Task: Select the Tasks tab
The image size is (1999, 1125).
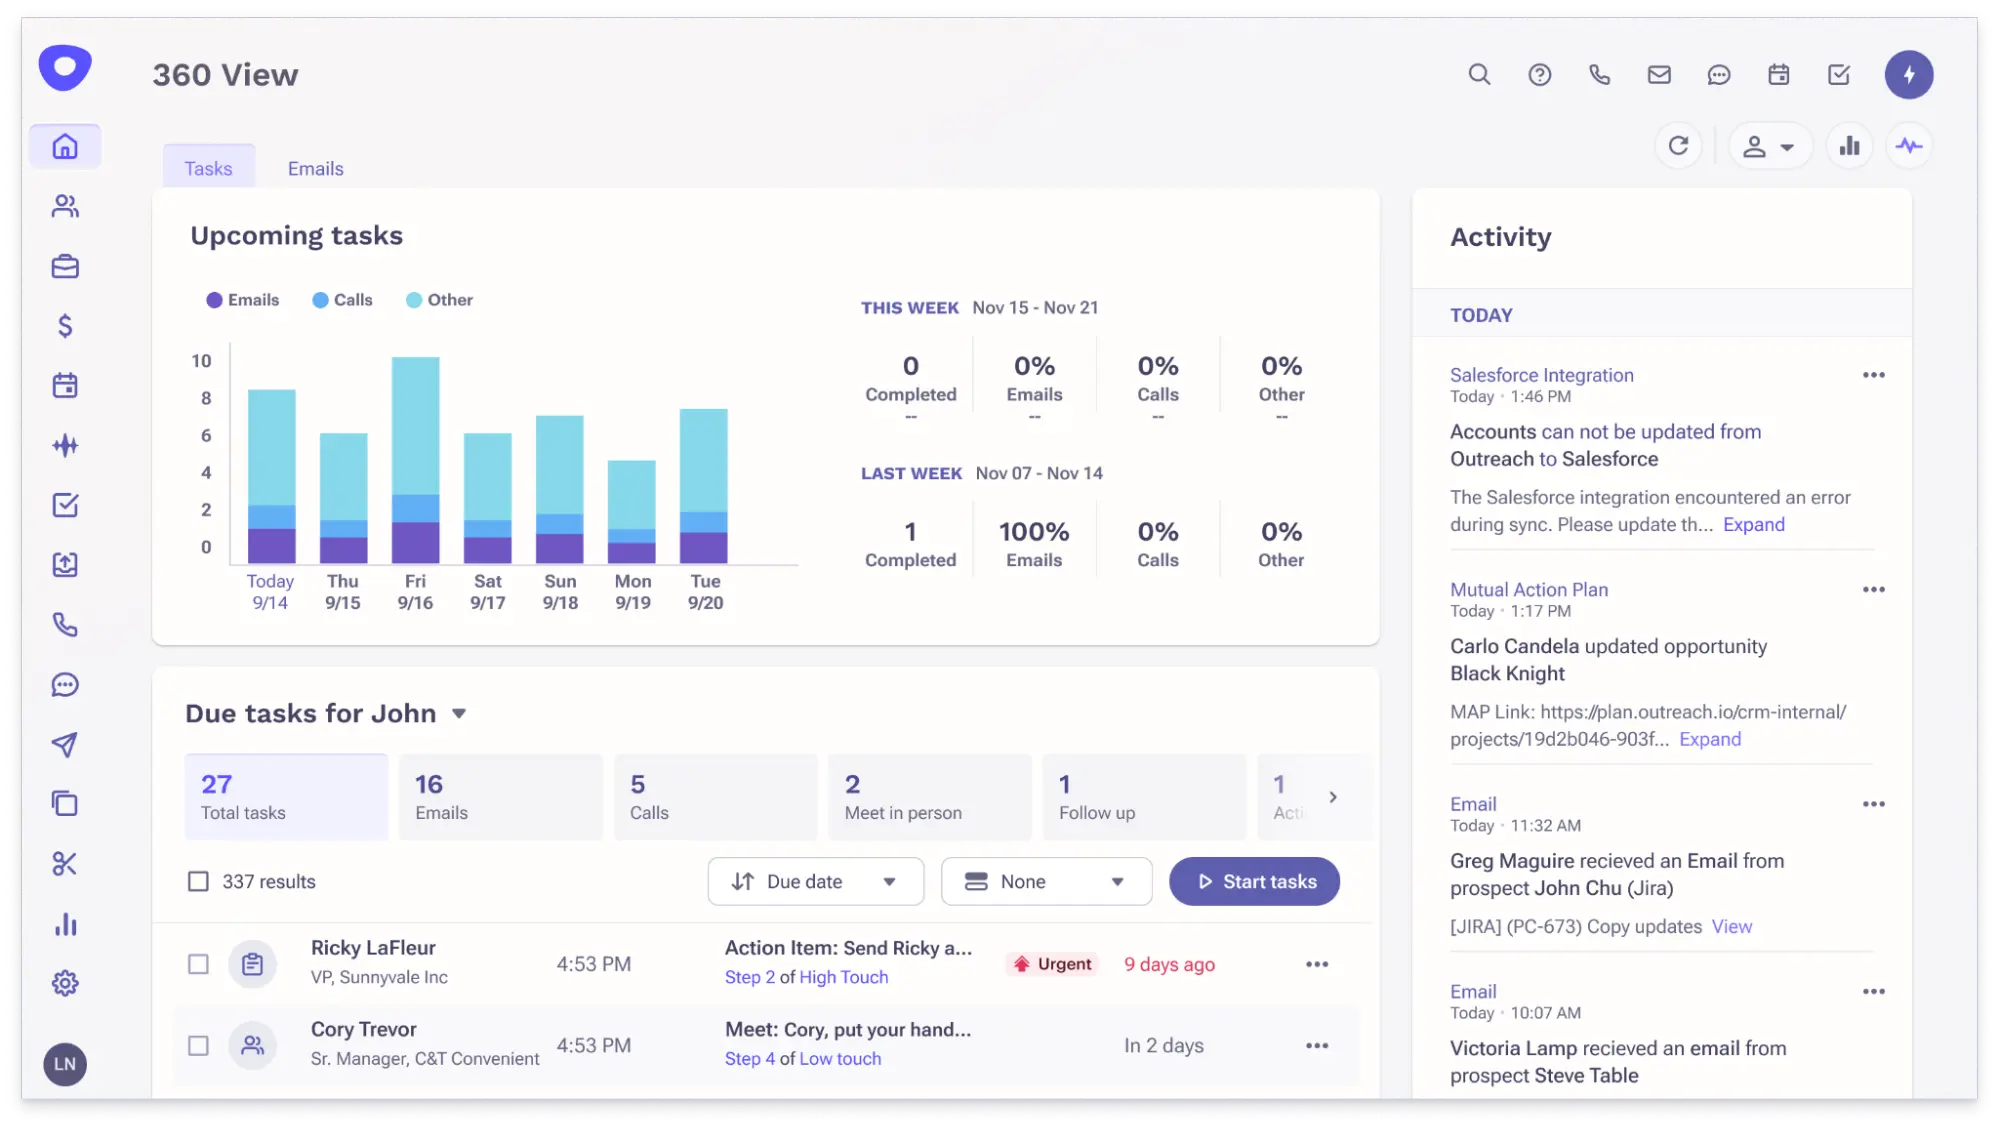Action: [x=207, y=167]
